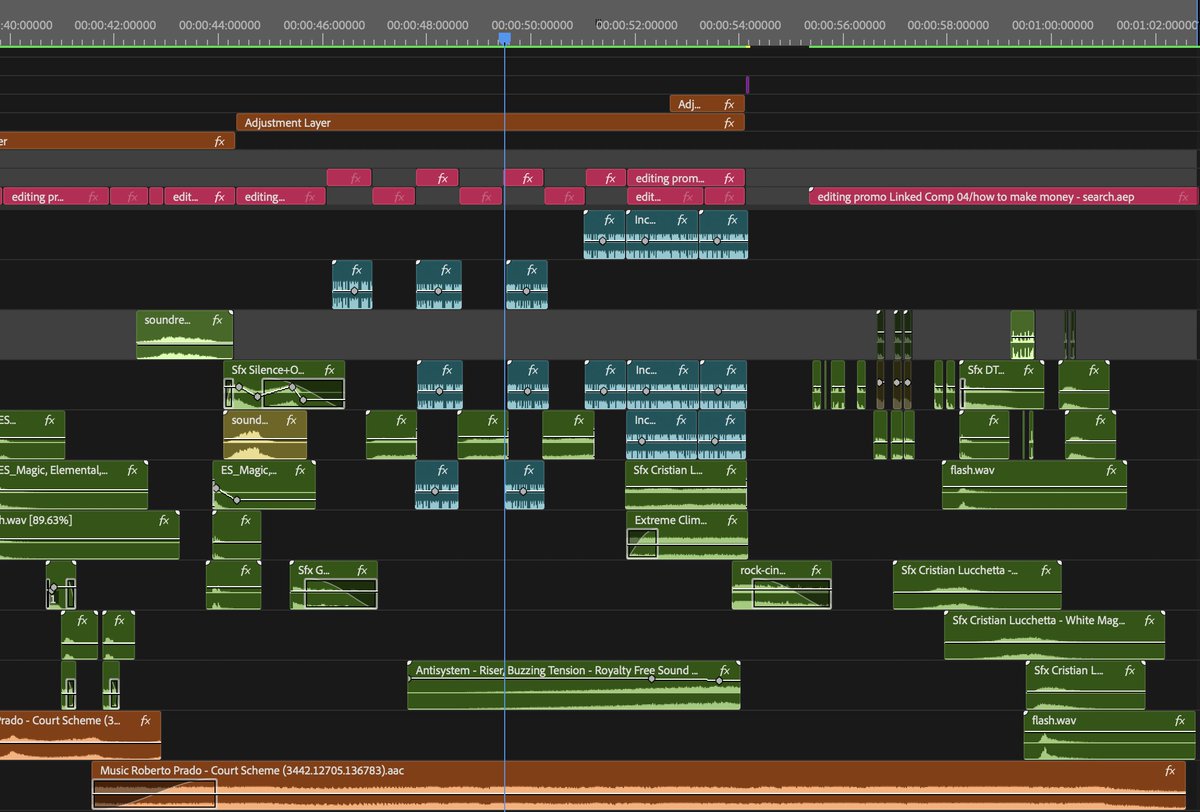Open fx badge on the soundre... clip
The height and width of the screenshot is (812, 1200).
(217, 321)
